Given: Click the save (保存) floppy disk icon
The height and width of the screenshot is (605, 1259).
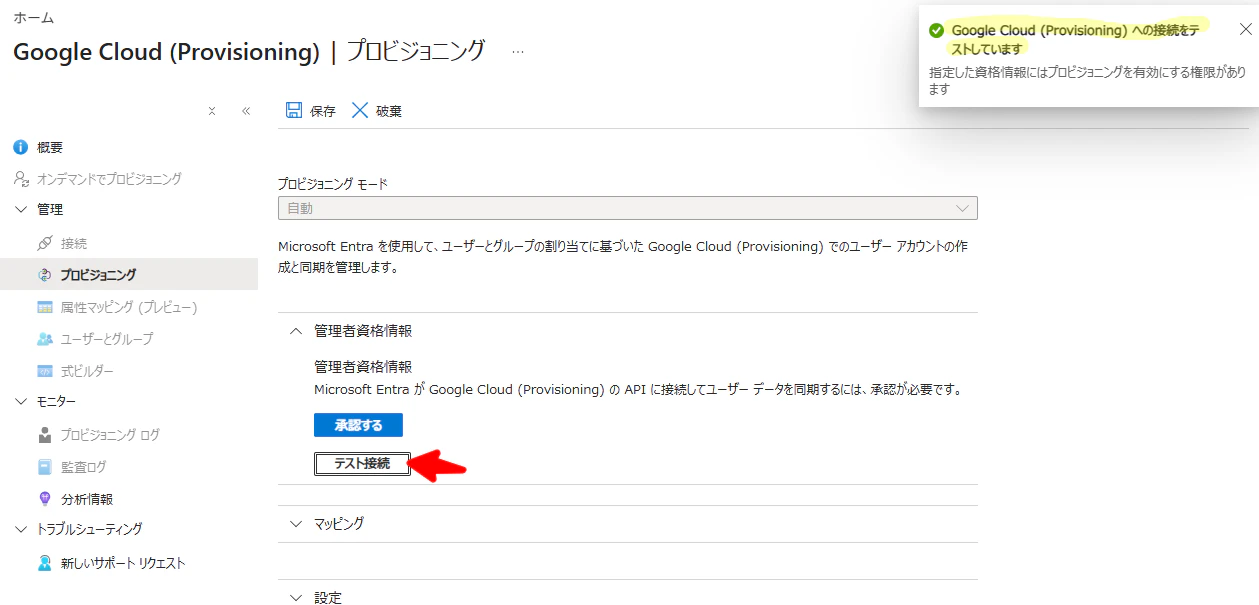Looking at the screenshot, I should tap(294, 110).
